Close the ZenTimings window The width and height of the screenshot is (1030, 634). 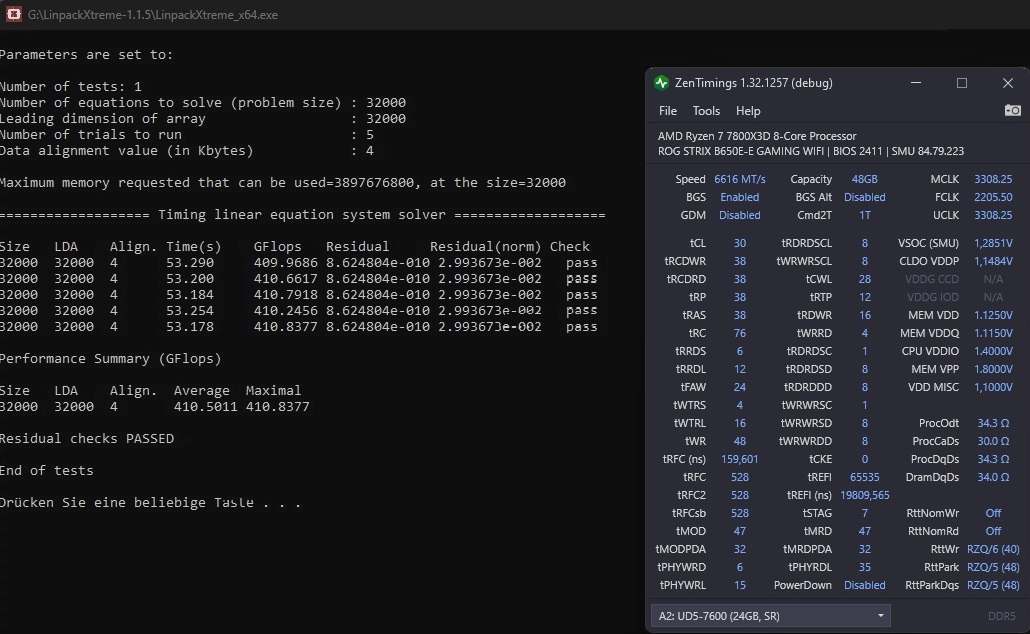pyautogui.click(x=1008, y=83)
